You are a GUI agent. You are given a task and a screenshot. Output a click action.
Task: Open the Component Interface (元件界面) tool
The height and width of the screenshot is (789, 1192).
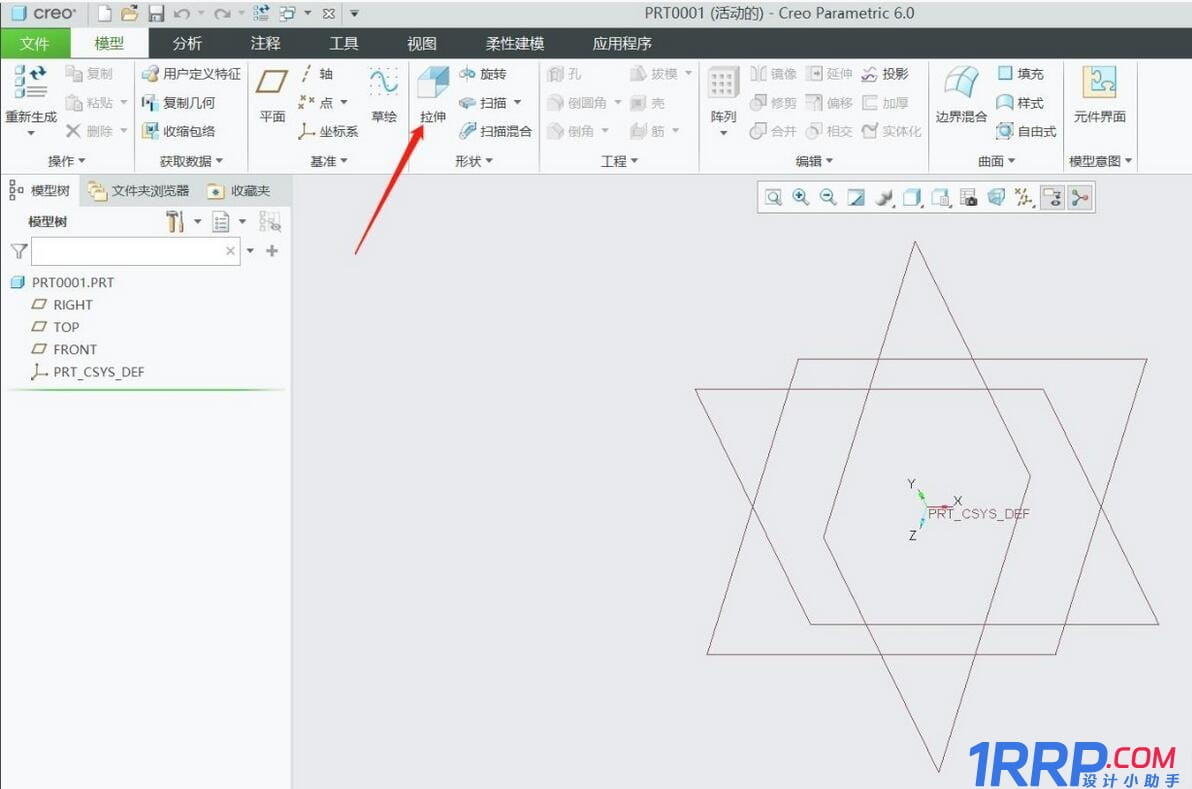tap(1099, 97)
